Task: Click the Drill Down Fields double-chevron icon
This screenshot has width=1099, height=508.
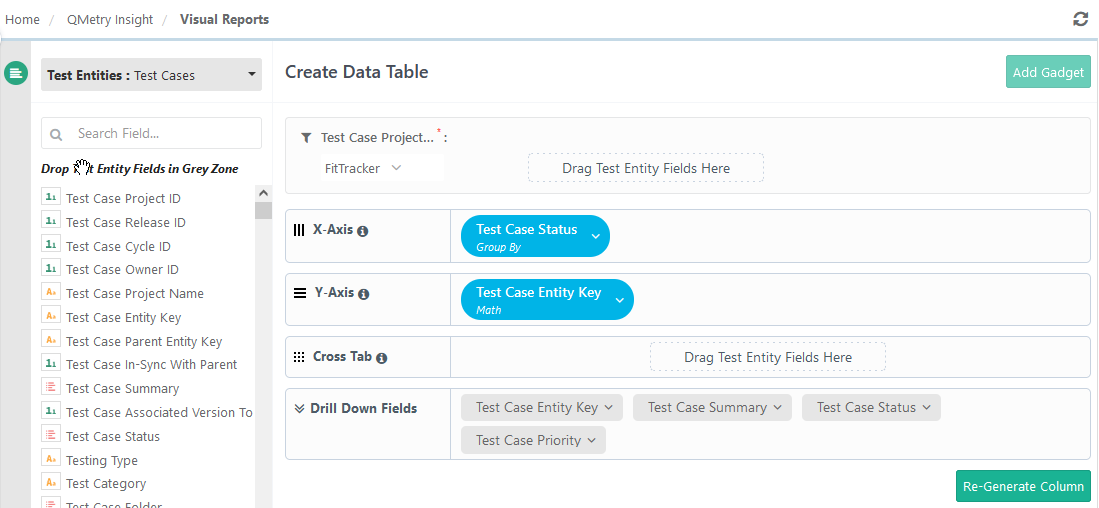Action: pyautogui.click(x=299, y=408)
